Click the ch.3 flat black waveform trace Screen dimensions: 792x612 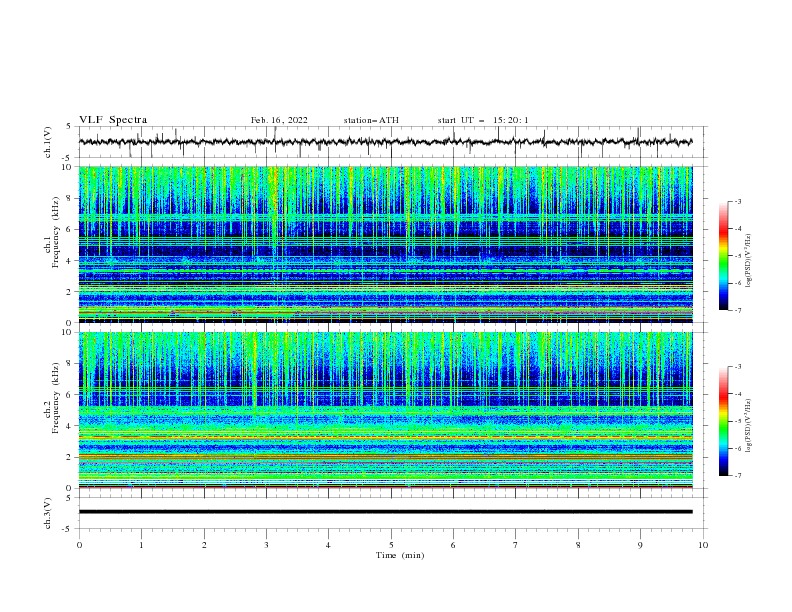tap(385, 512)
